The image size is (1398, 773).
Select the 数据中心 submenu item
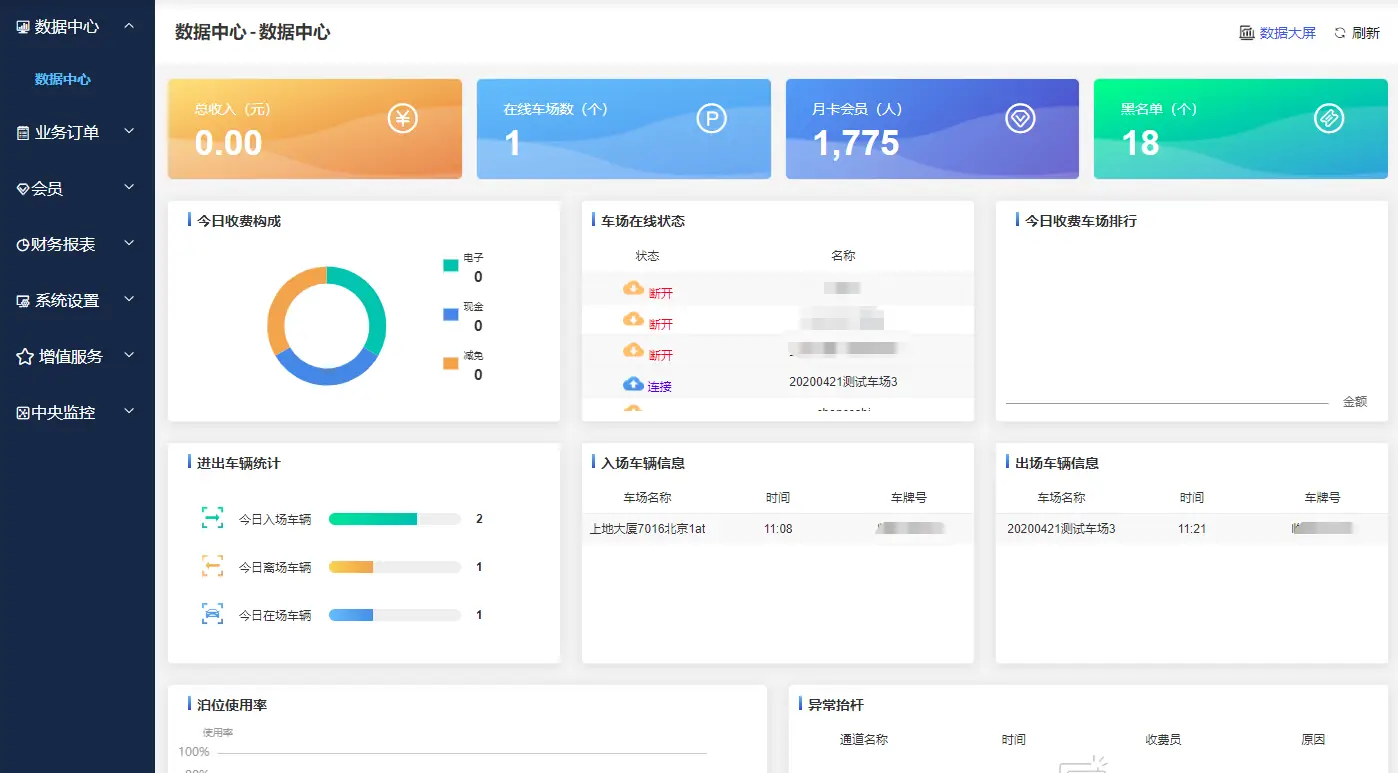[x=63, y=79]
